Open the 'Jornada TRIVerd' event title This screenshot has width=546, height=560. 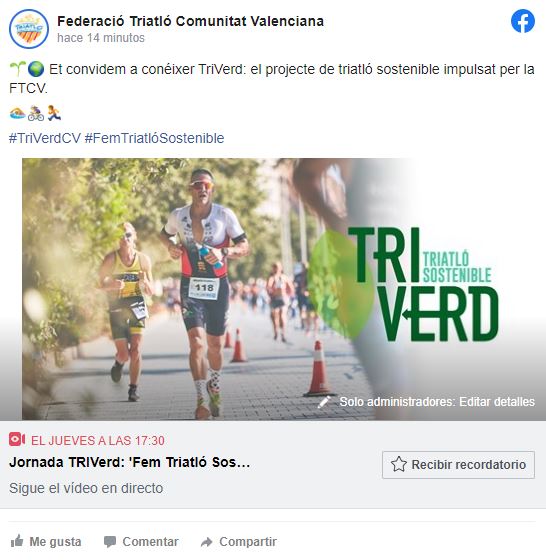point(130,462)
